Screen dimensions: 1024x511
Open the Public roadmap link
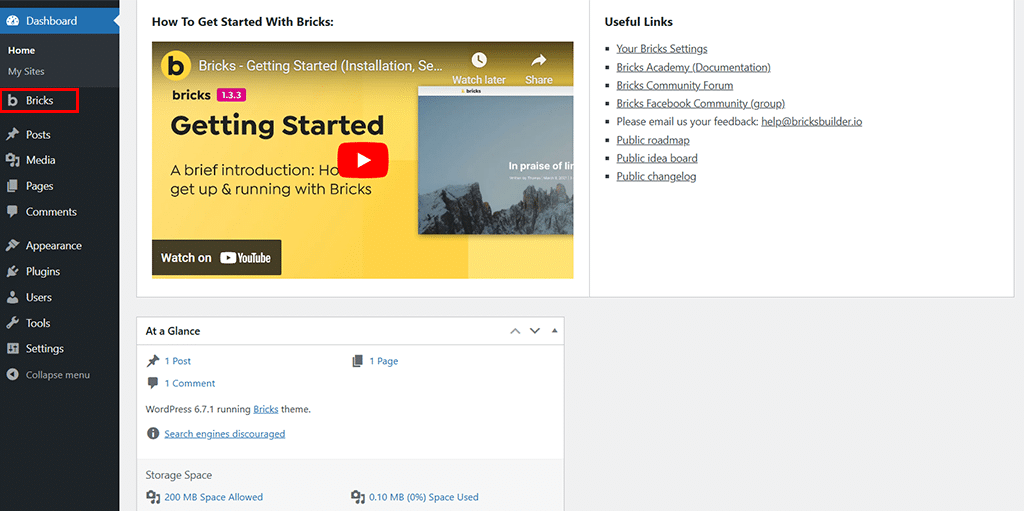653,140
